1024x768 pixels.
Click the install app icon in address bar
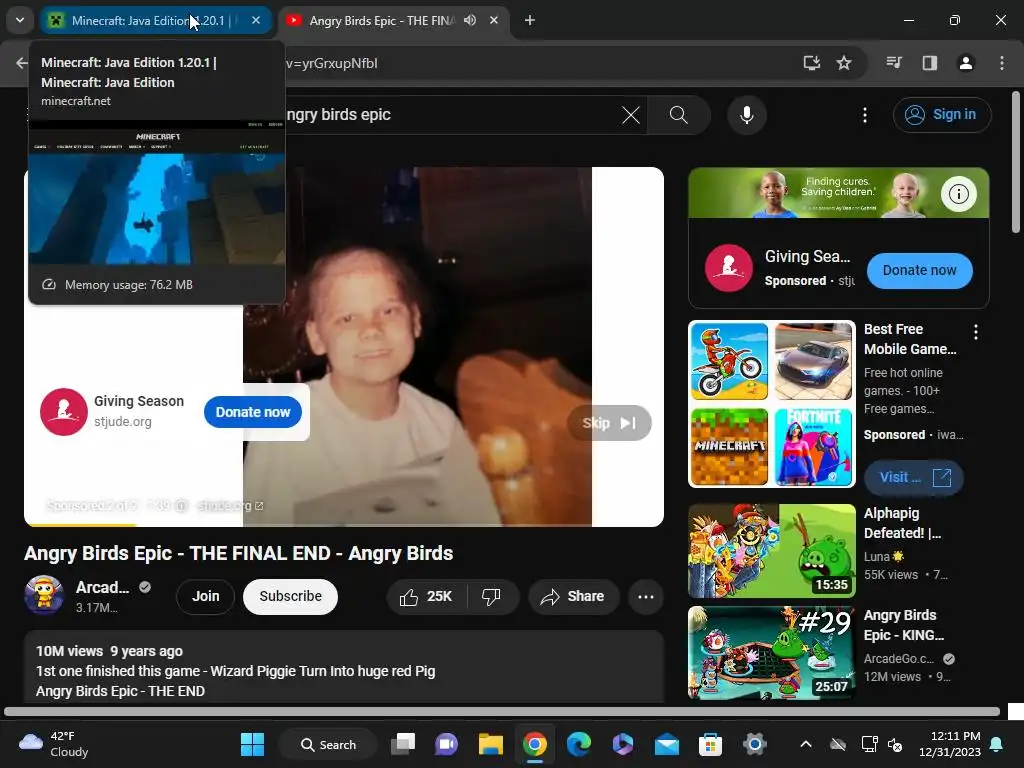(x=812, y=63)
